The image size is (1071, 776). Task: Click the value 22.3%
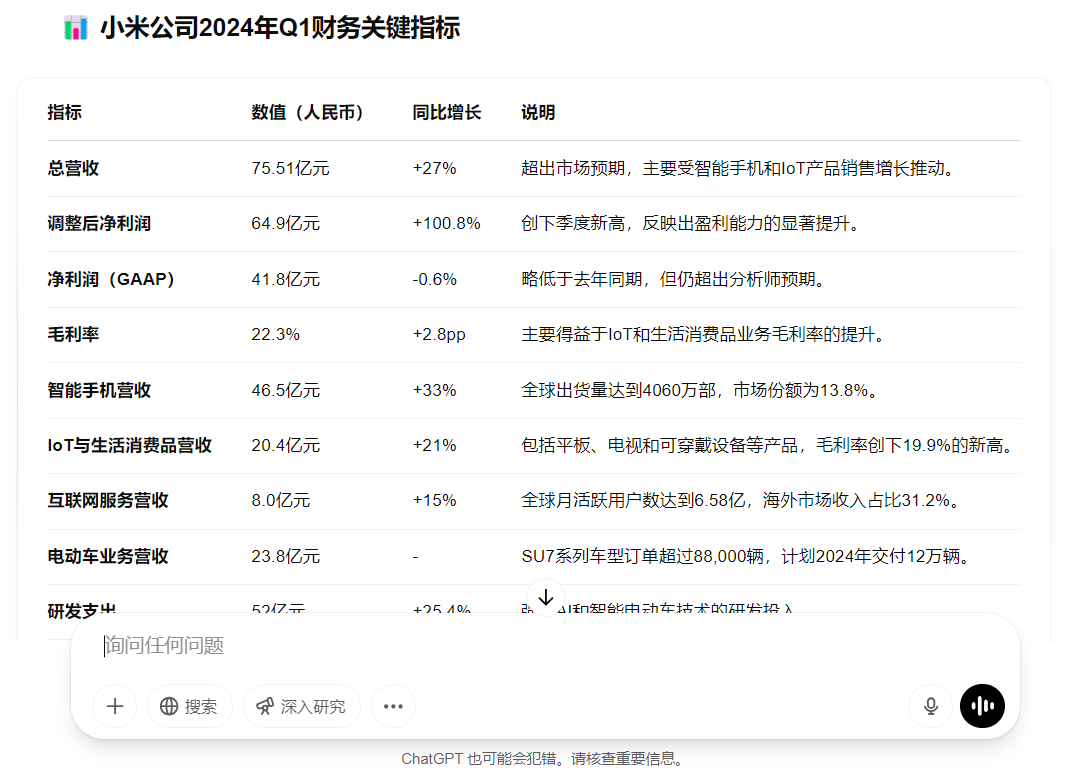coord(275,335)
